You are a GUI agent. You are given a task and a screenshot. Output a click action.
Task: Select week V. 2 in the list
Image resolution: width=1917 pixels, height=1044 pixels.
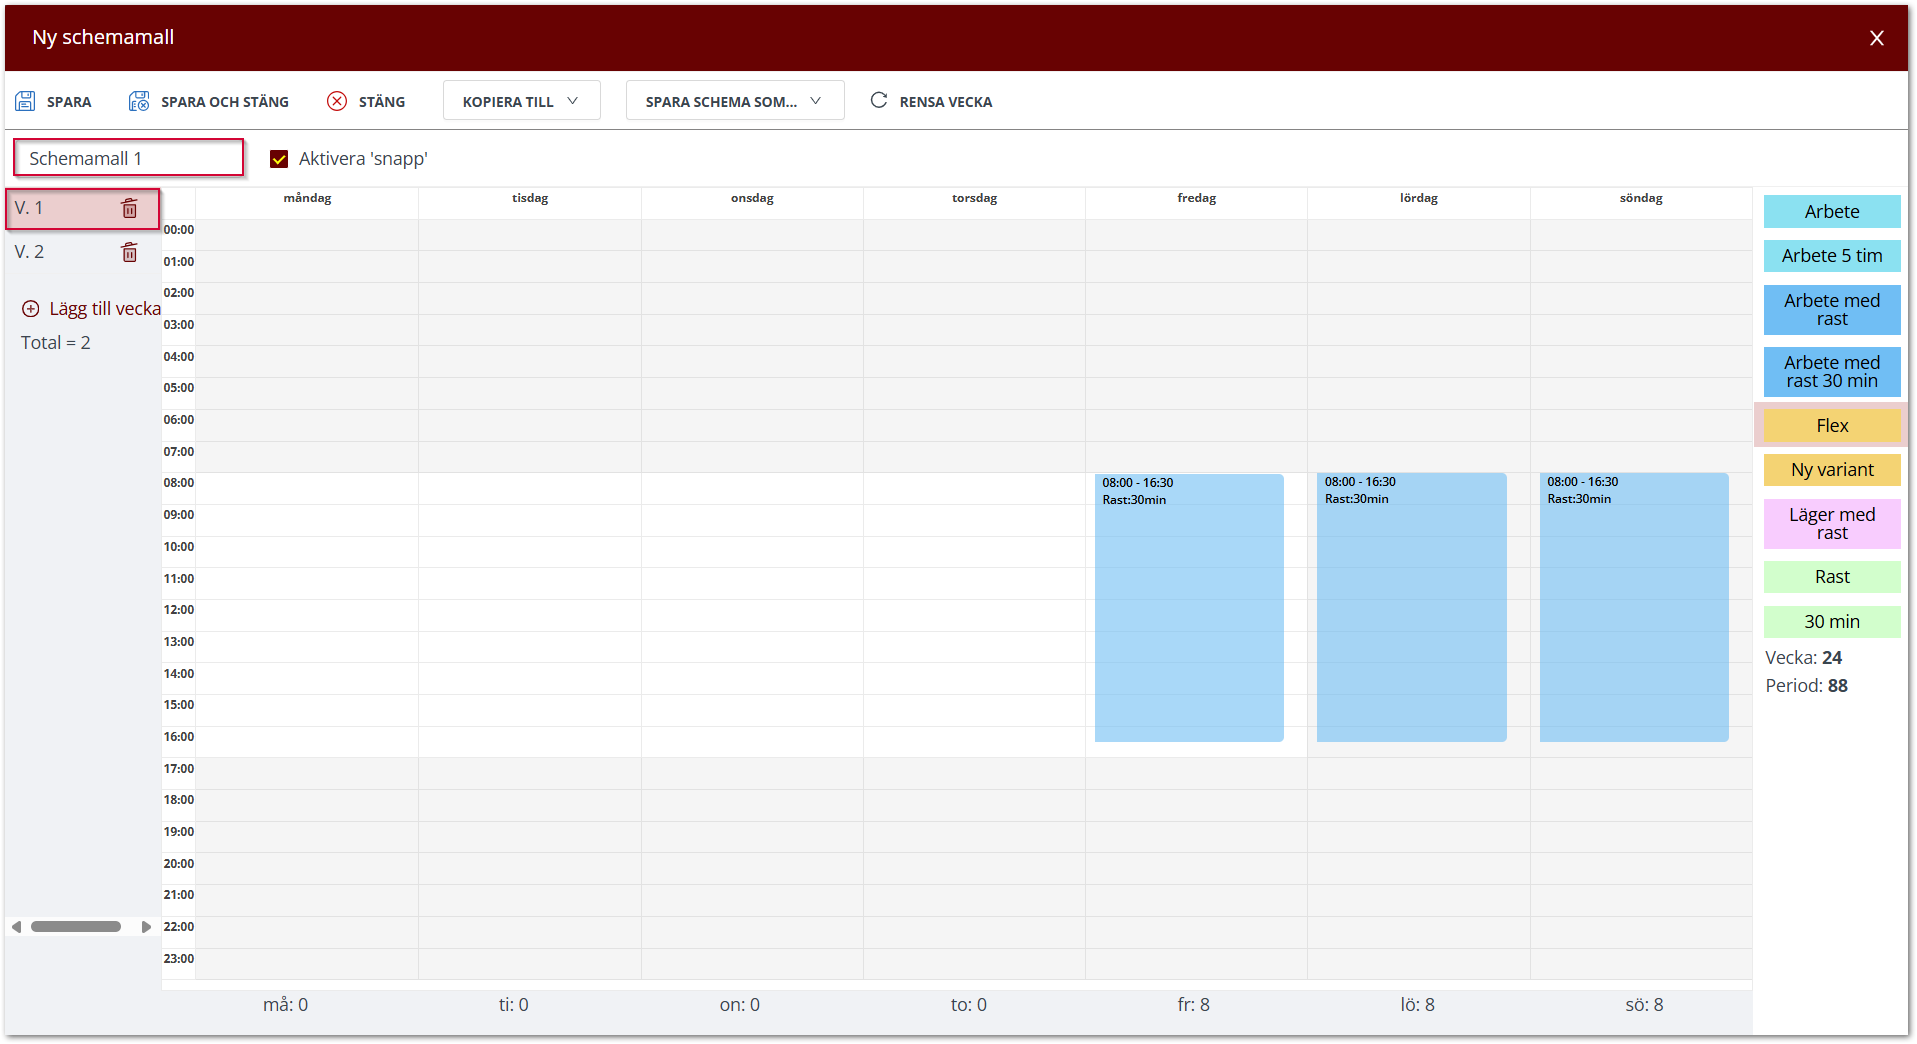83,252
